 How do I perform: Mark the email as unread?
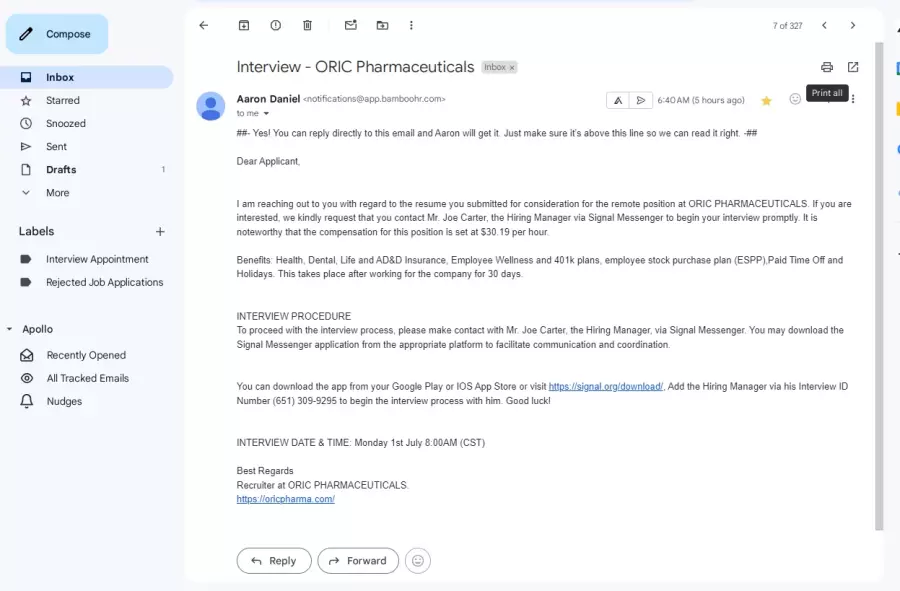[351, 25]
